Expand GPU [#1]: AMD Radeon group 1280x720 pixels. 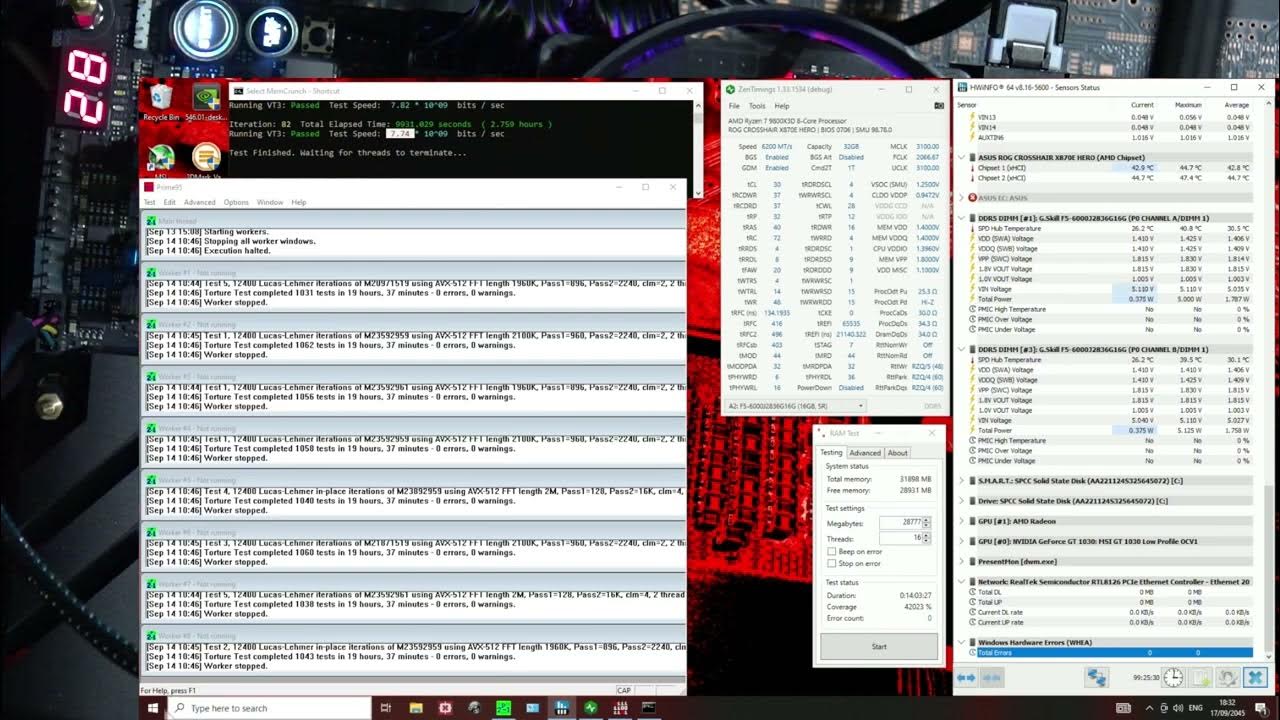click(962, 521)
